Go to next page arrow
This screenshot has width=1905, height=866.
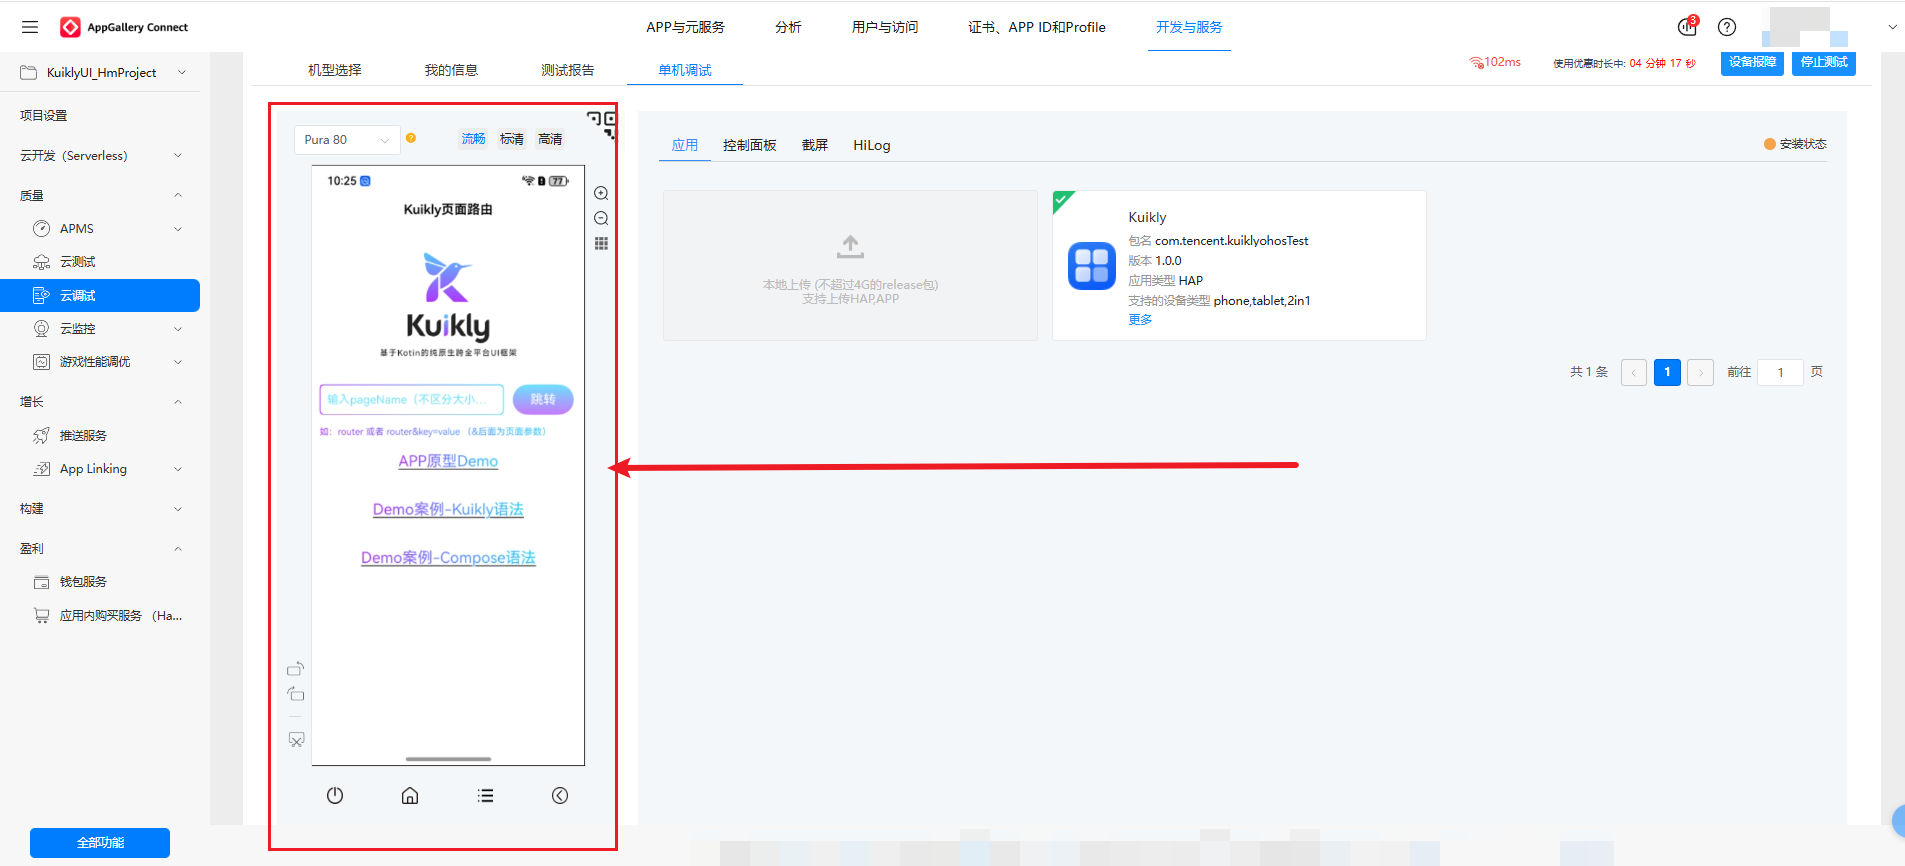pyautogui.click(x=1701, y=372)
